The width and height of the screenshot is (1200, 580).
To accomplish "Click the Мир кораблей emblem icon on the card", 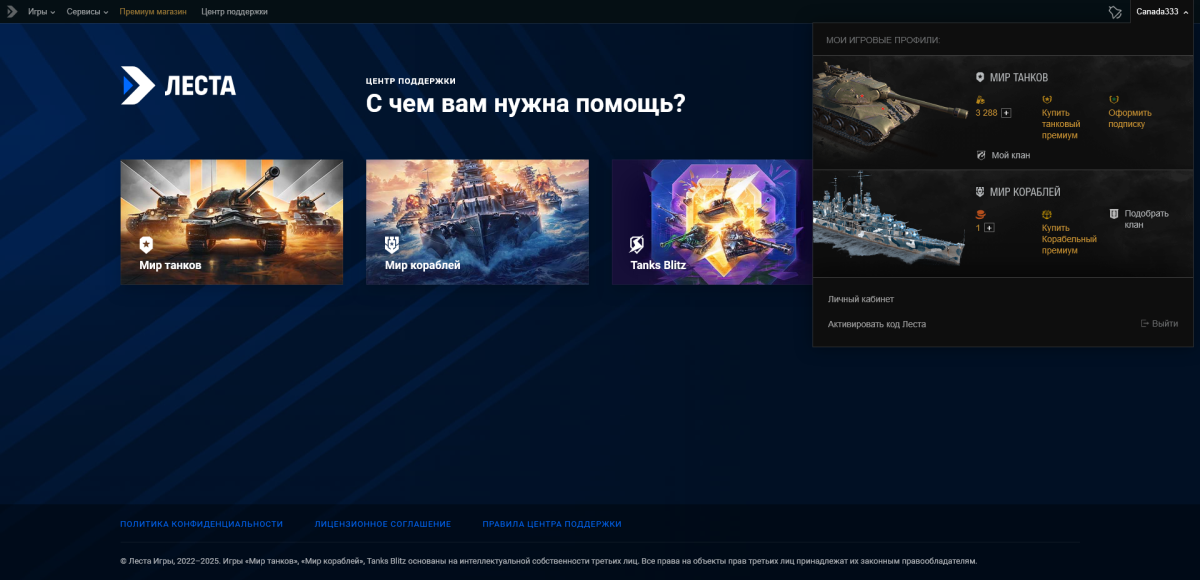I will tap(392, 244).
